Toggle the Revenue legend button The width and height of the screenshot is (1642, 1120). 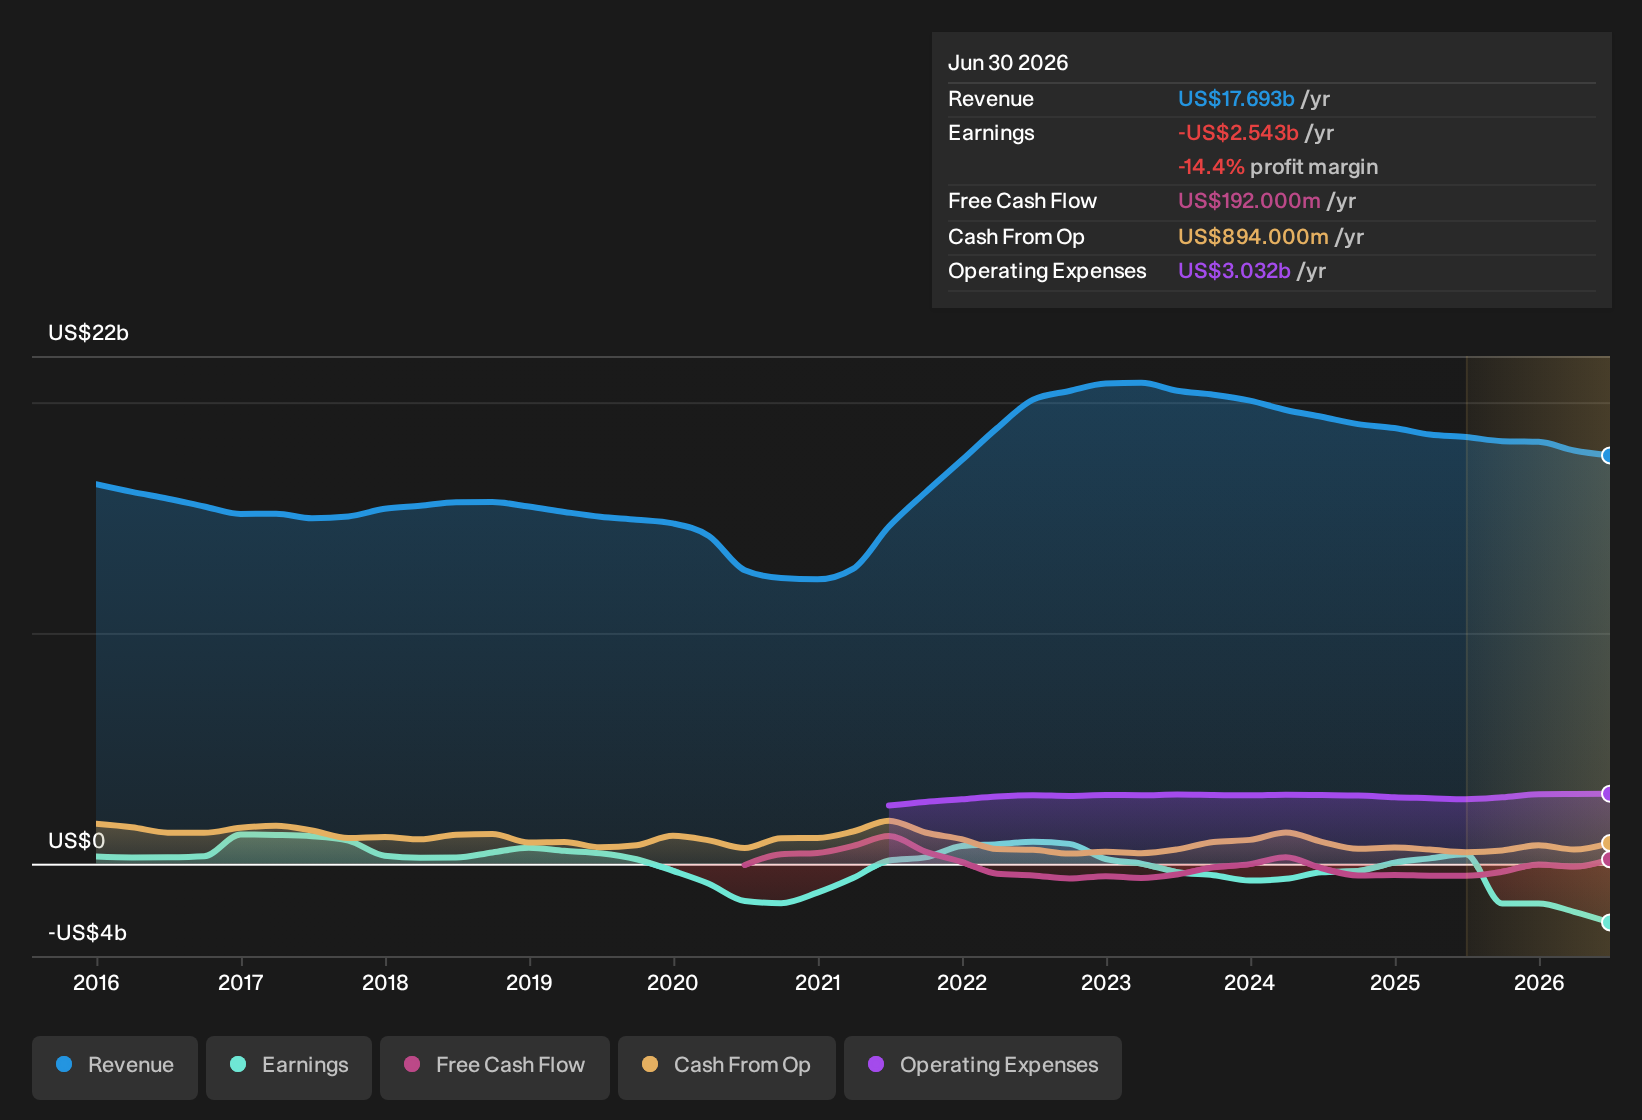click(x=115, y=1066)
